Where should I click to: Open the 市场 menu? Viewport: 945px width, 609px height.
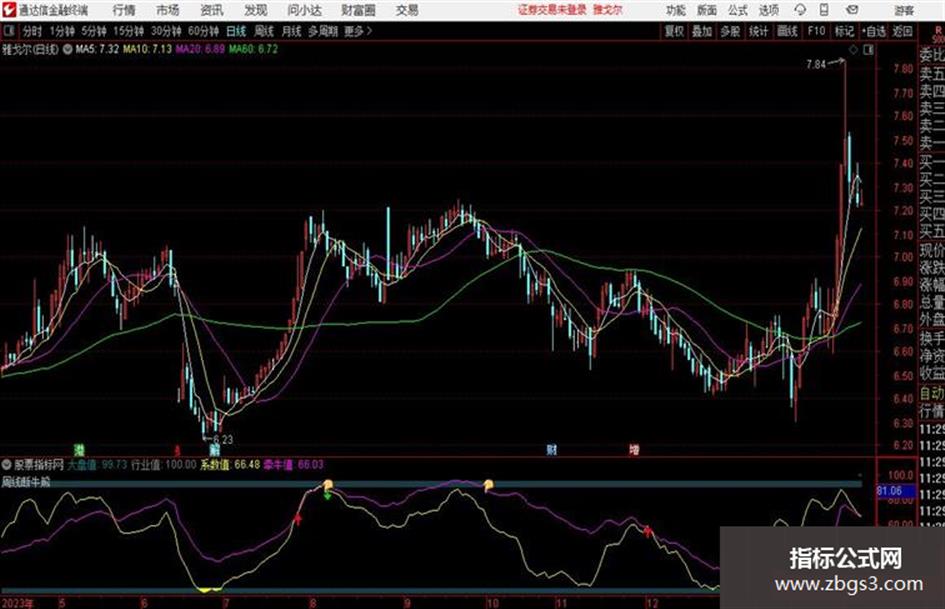168,10
